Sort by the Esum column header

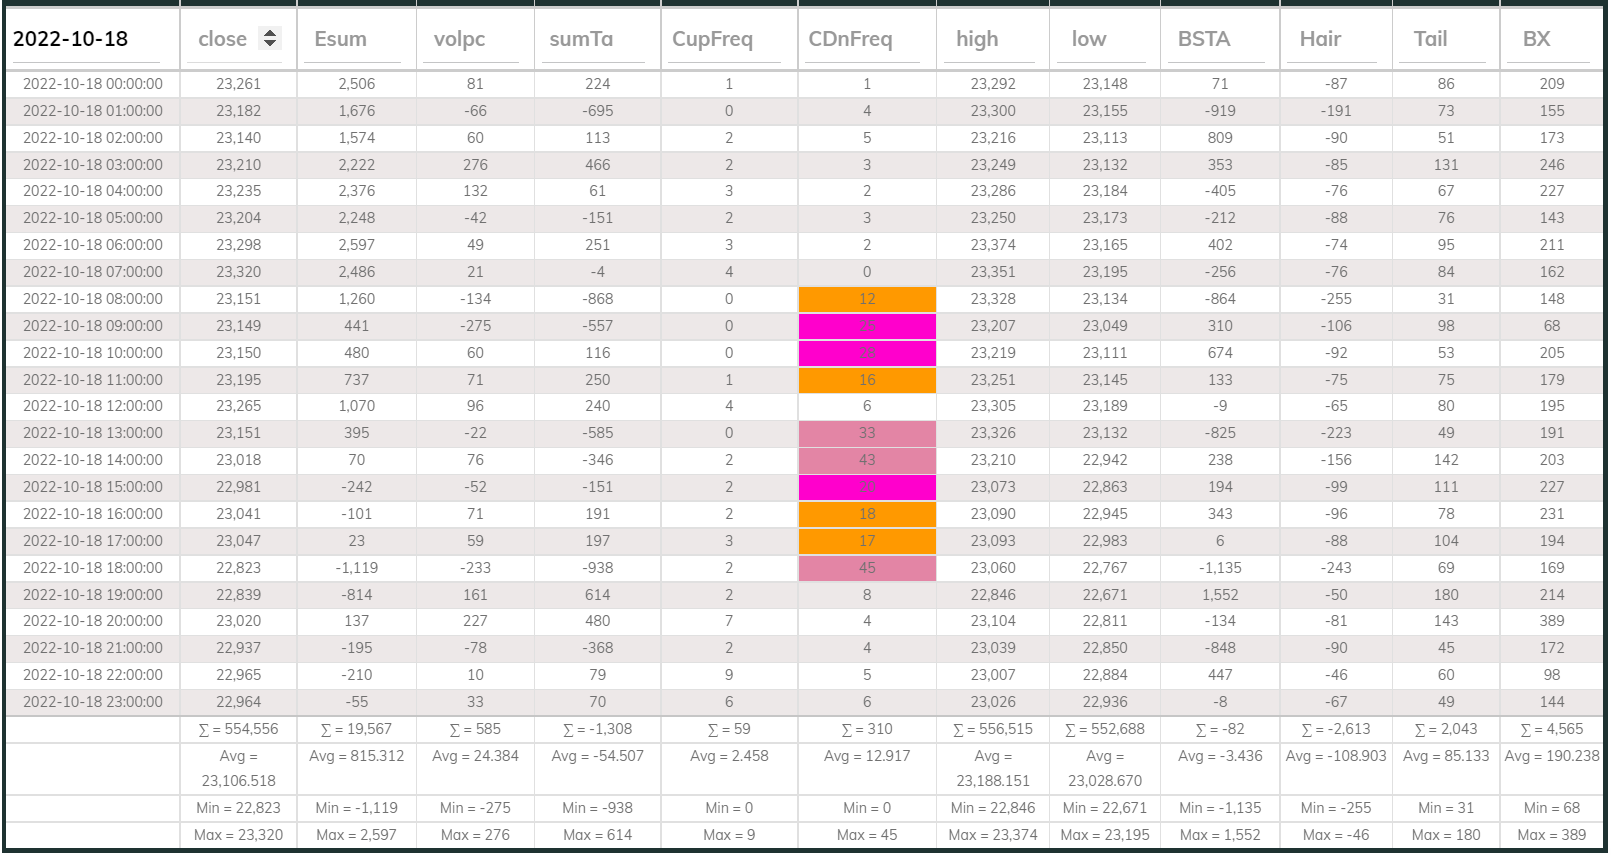click(x=340, y=39)
